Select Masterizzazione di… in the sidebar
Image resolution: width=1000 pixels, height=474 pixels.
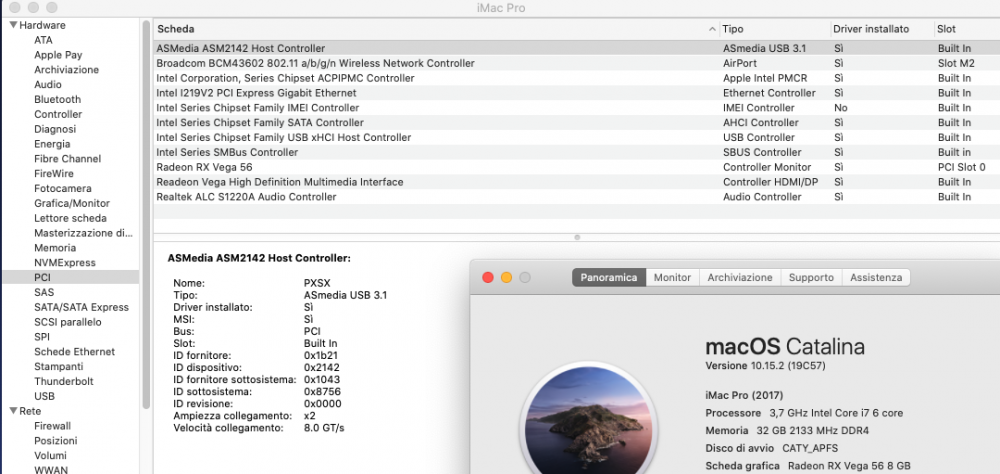click(x=84, y=233)
